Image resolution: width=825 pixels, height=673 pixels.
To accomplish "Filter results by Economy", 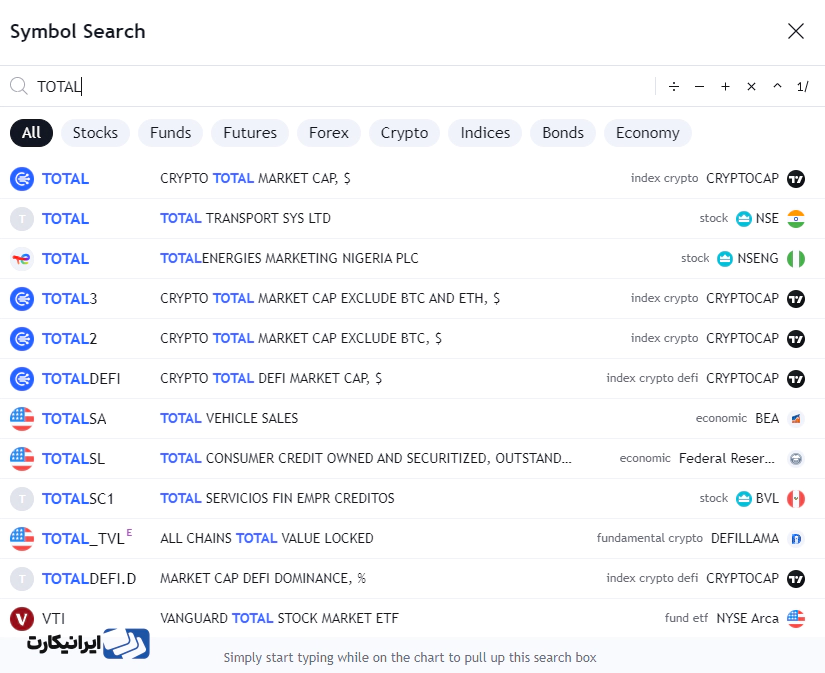I will 648,133.
